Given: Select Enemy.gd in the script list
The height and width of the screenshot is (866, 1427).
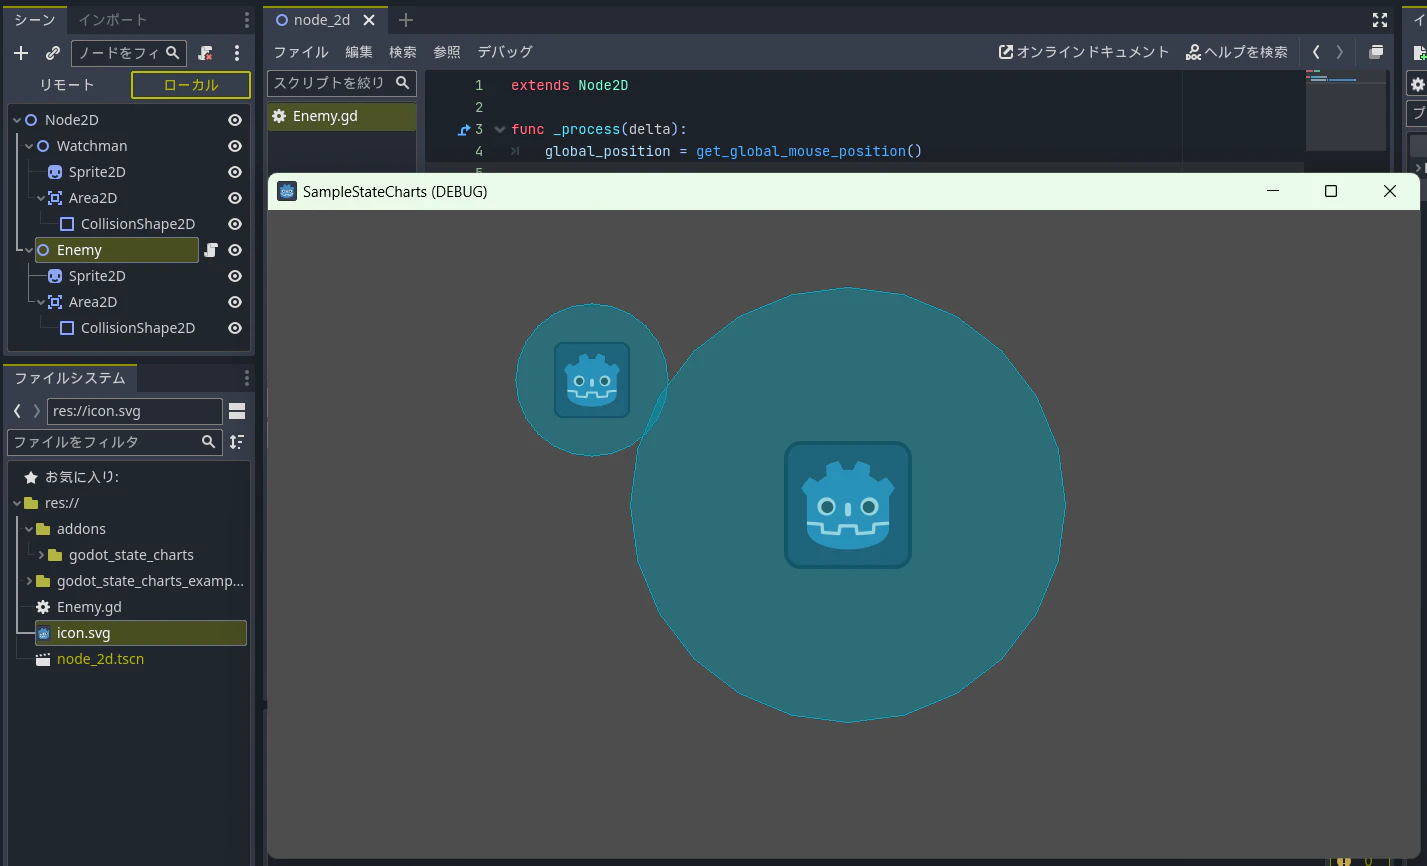Looking at the screenshot, I should point(342,116).
